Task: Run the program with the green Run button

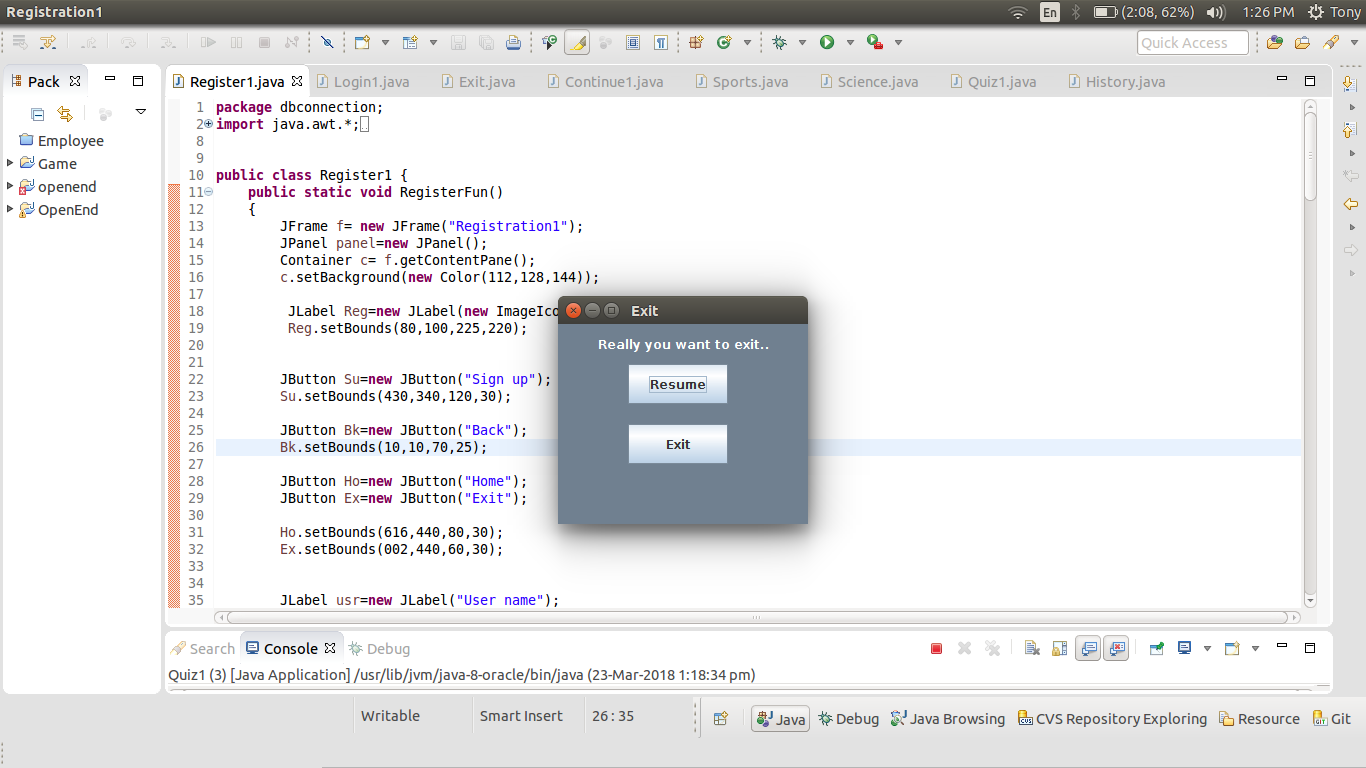Action: point(827,42)
